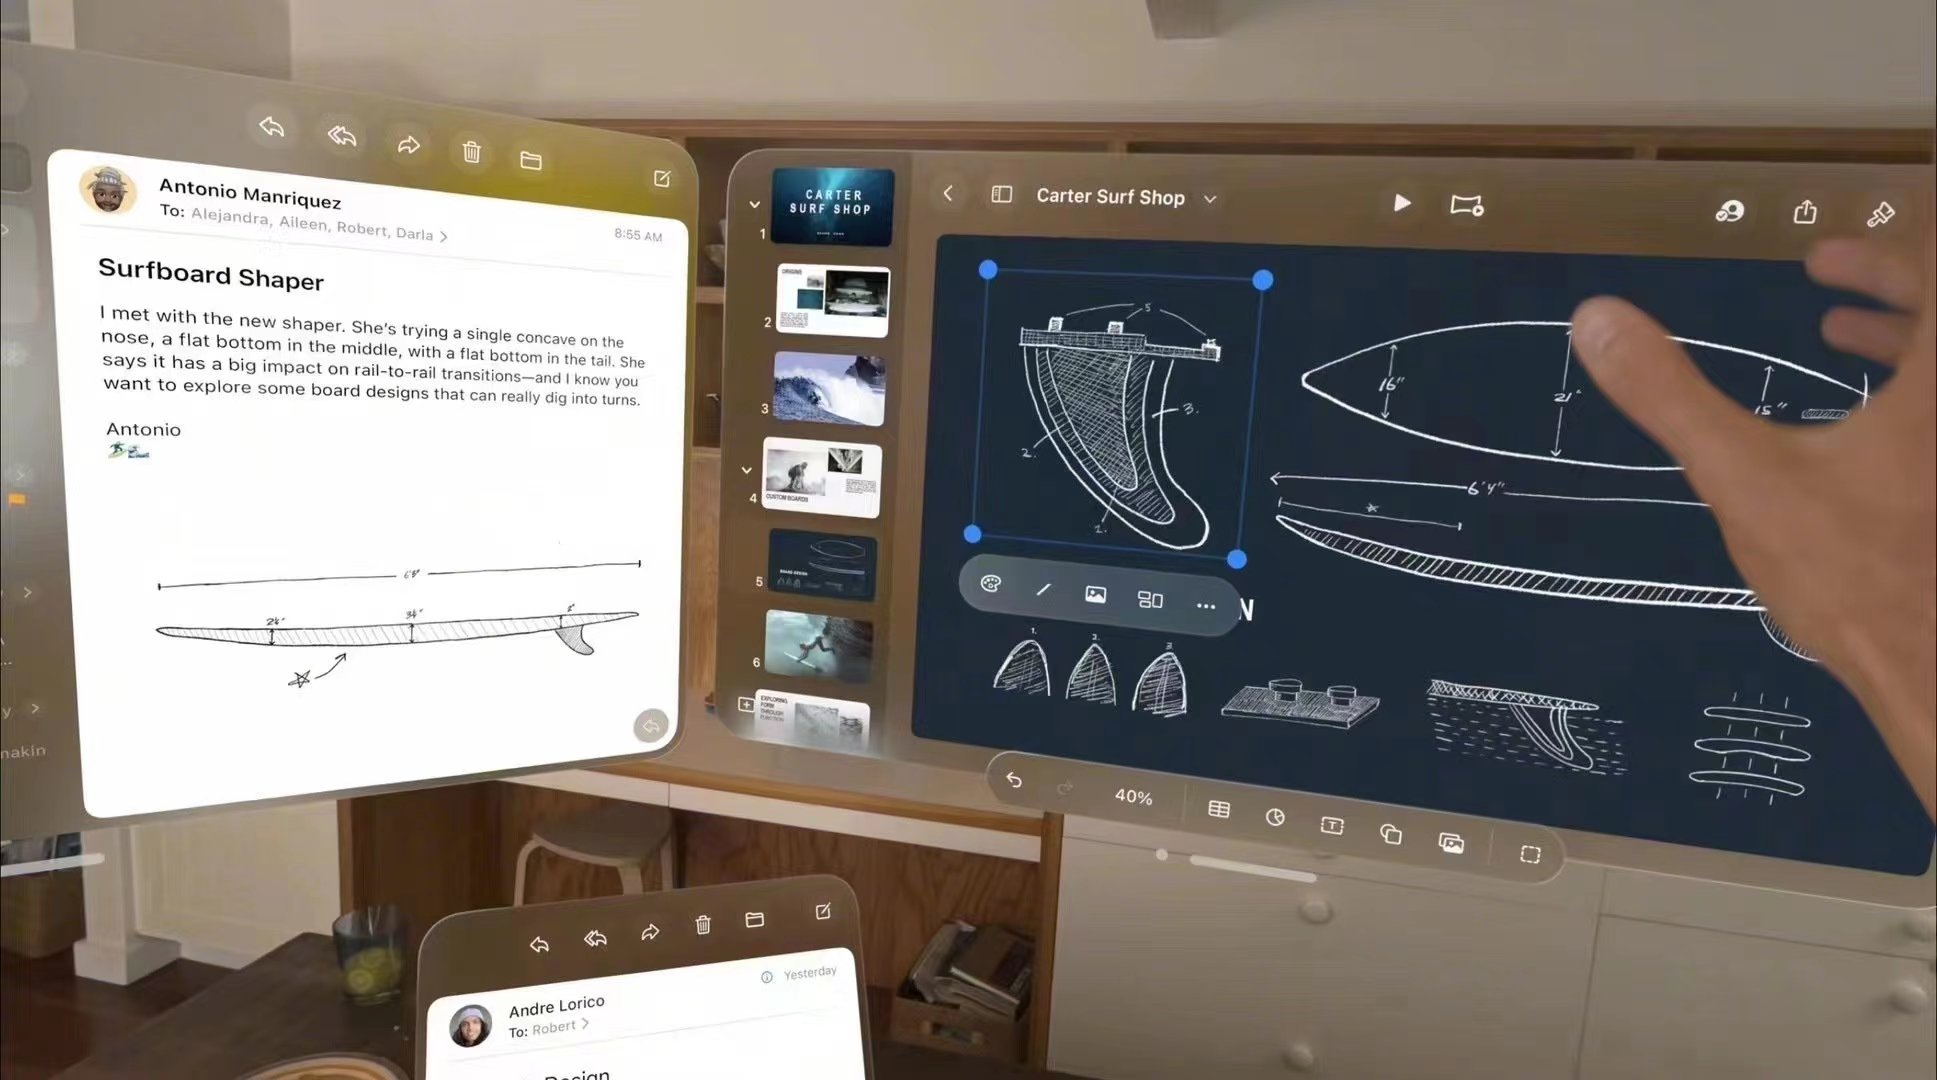This screenshot has width=1937, height=1080.
Task: Click the Grid/Layout icon in toolbar
Action: 1149,601
